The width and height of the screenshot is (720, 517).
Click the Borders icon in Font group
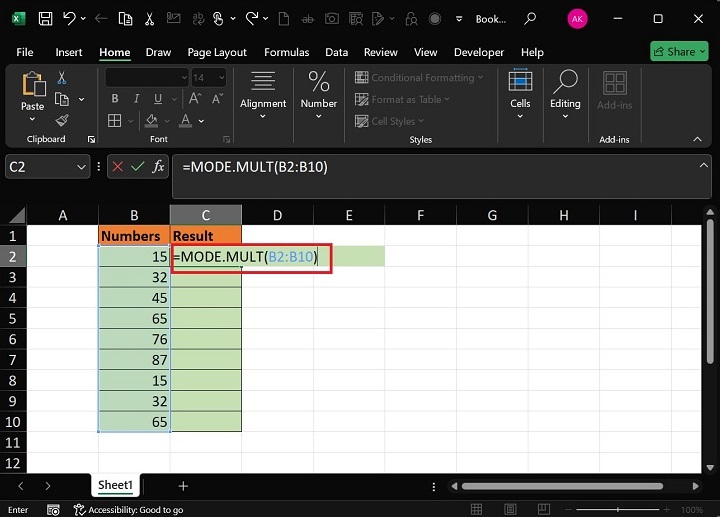tap(114, 121)
